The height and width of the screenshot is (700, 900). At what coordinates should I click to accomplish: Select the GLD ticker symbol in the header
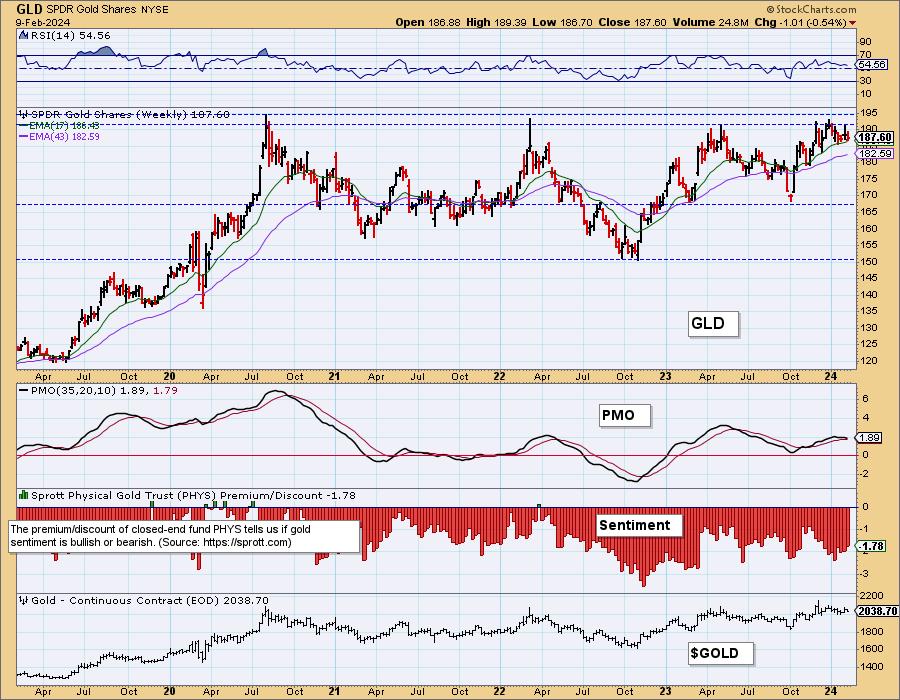(x=29, y=9)
